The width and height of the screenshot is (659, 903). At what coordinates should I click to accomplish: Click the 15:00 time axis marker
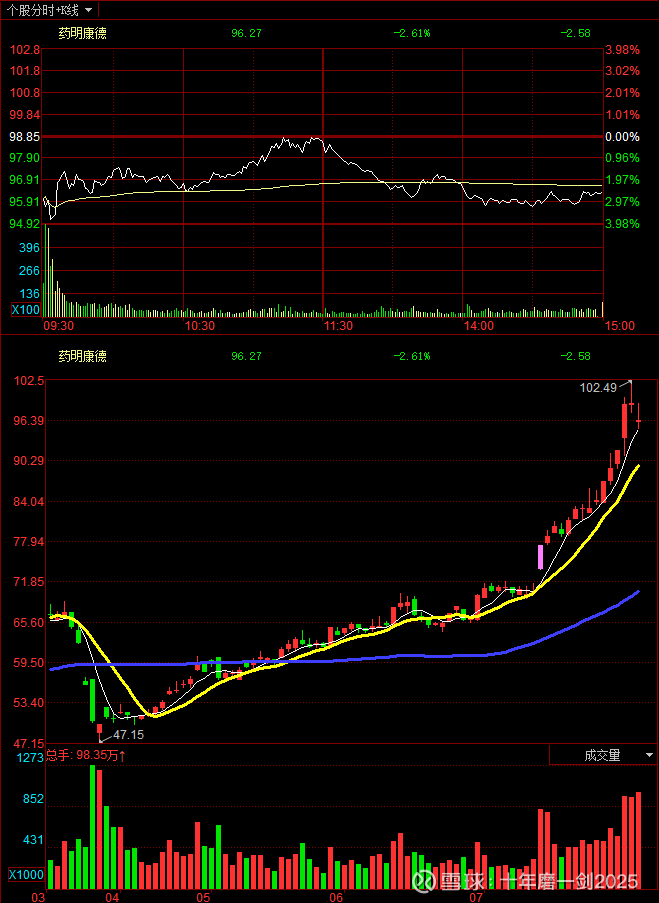(x=619, y=326)
